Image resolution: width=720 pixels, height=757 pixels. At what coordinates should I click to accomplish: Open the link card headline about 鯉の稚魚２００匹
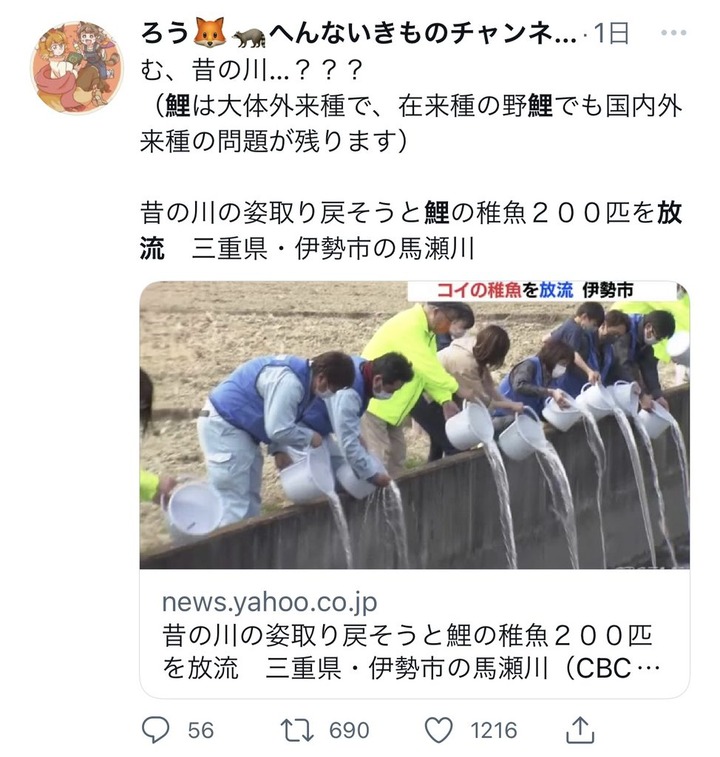pos(410,651)
